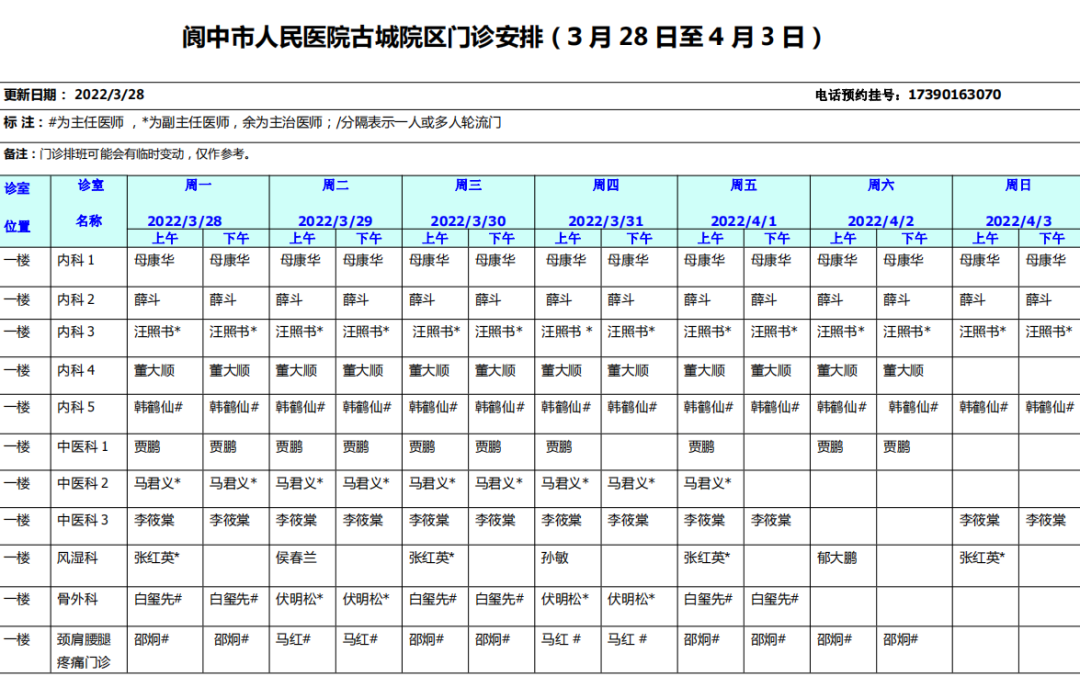Click the 周六 column header
Image resolution: width=1080 pixels, height=676 pixels.
pos(880,186)
